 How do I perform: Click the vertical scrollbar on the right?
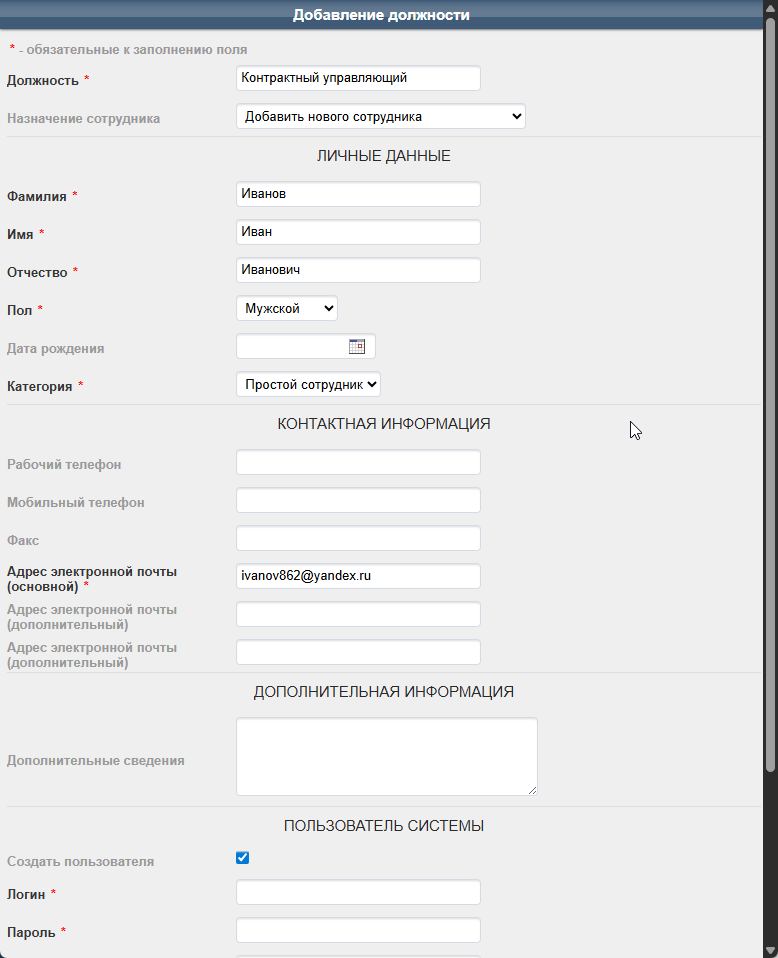(770, 400)
